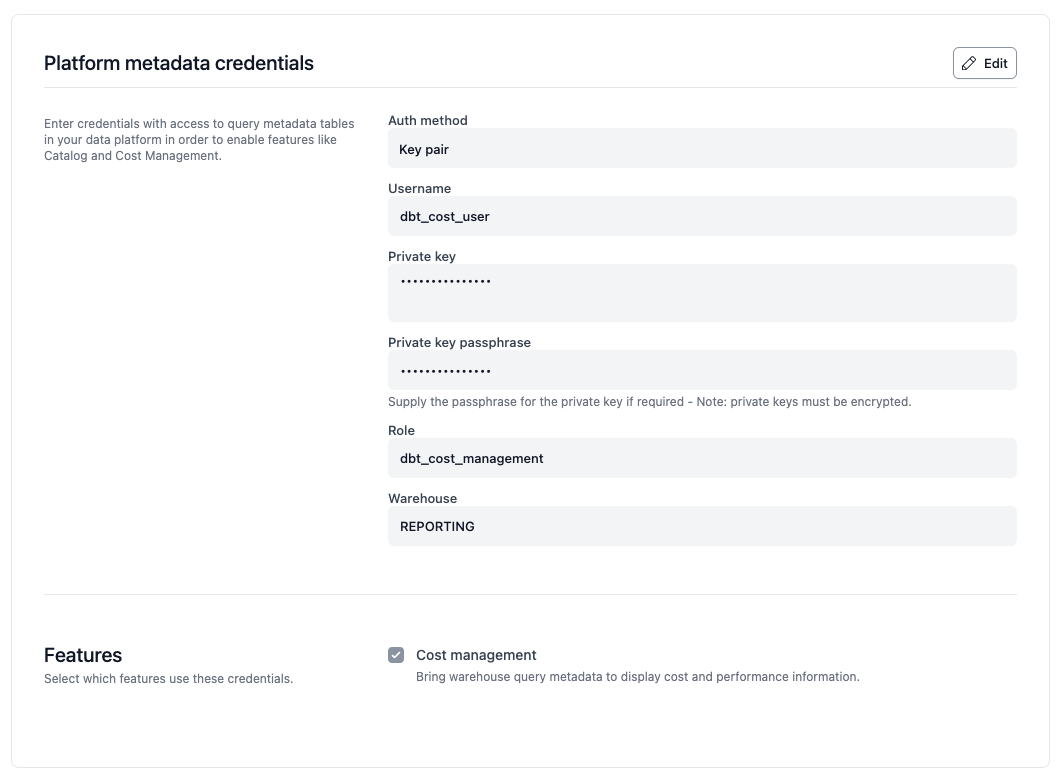Click the Platform metadata credentials heading
The height and width of the screenshot is (783, 1063).
click(x=178, y=62)
